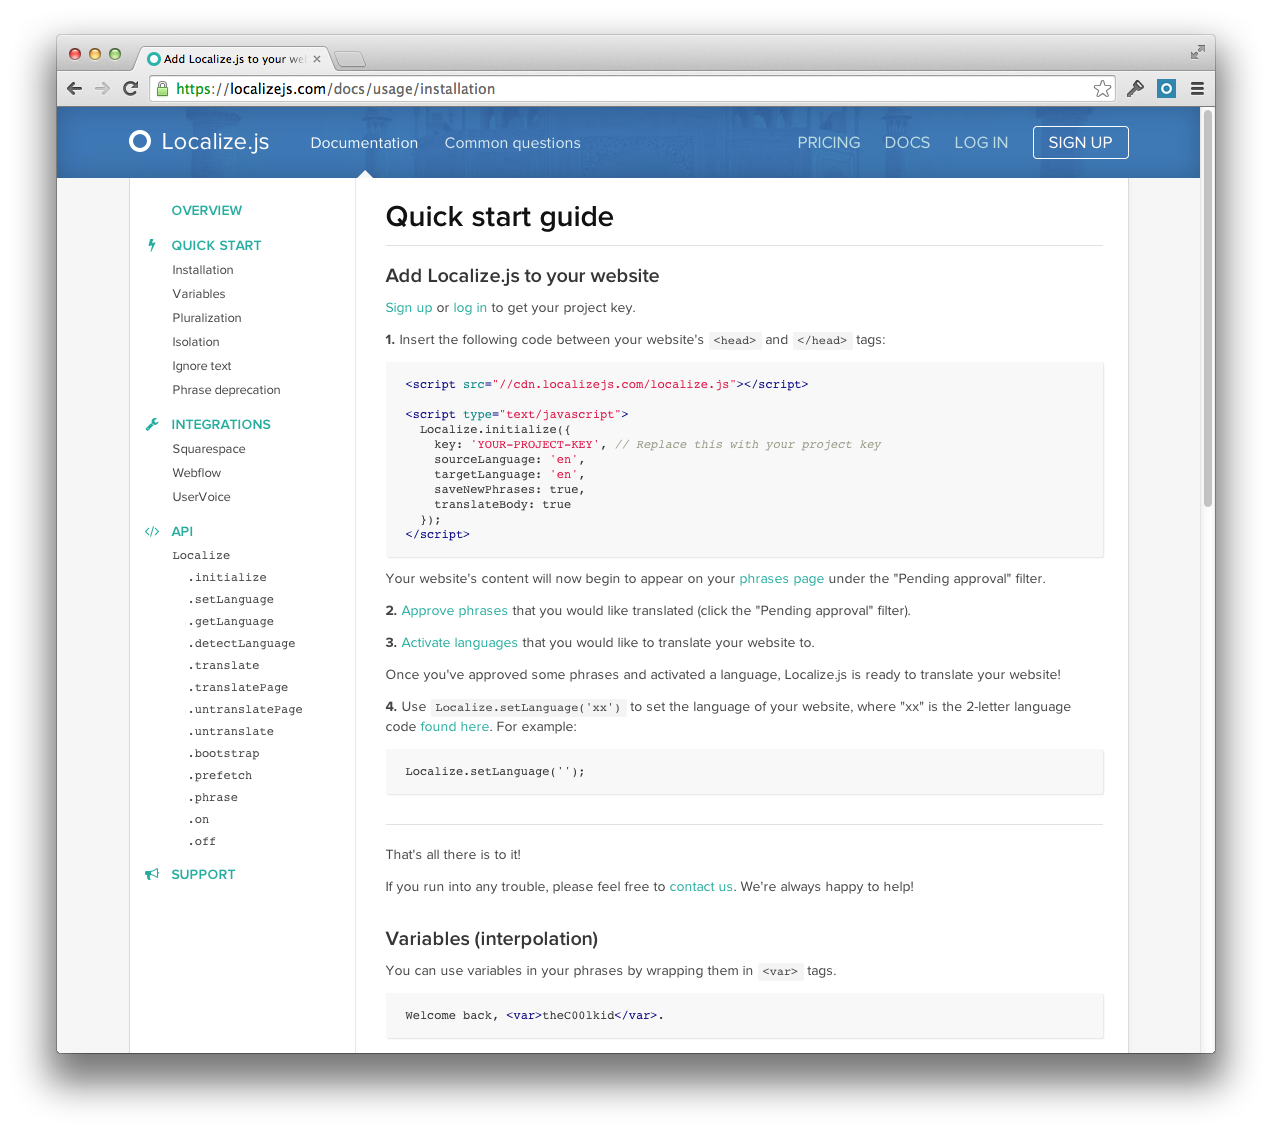The height and width of the screenshot is (1132, 1272).
Task: Open .bootstrap API reference
Action: [224, 753]
